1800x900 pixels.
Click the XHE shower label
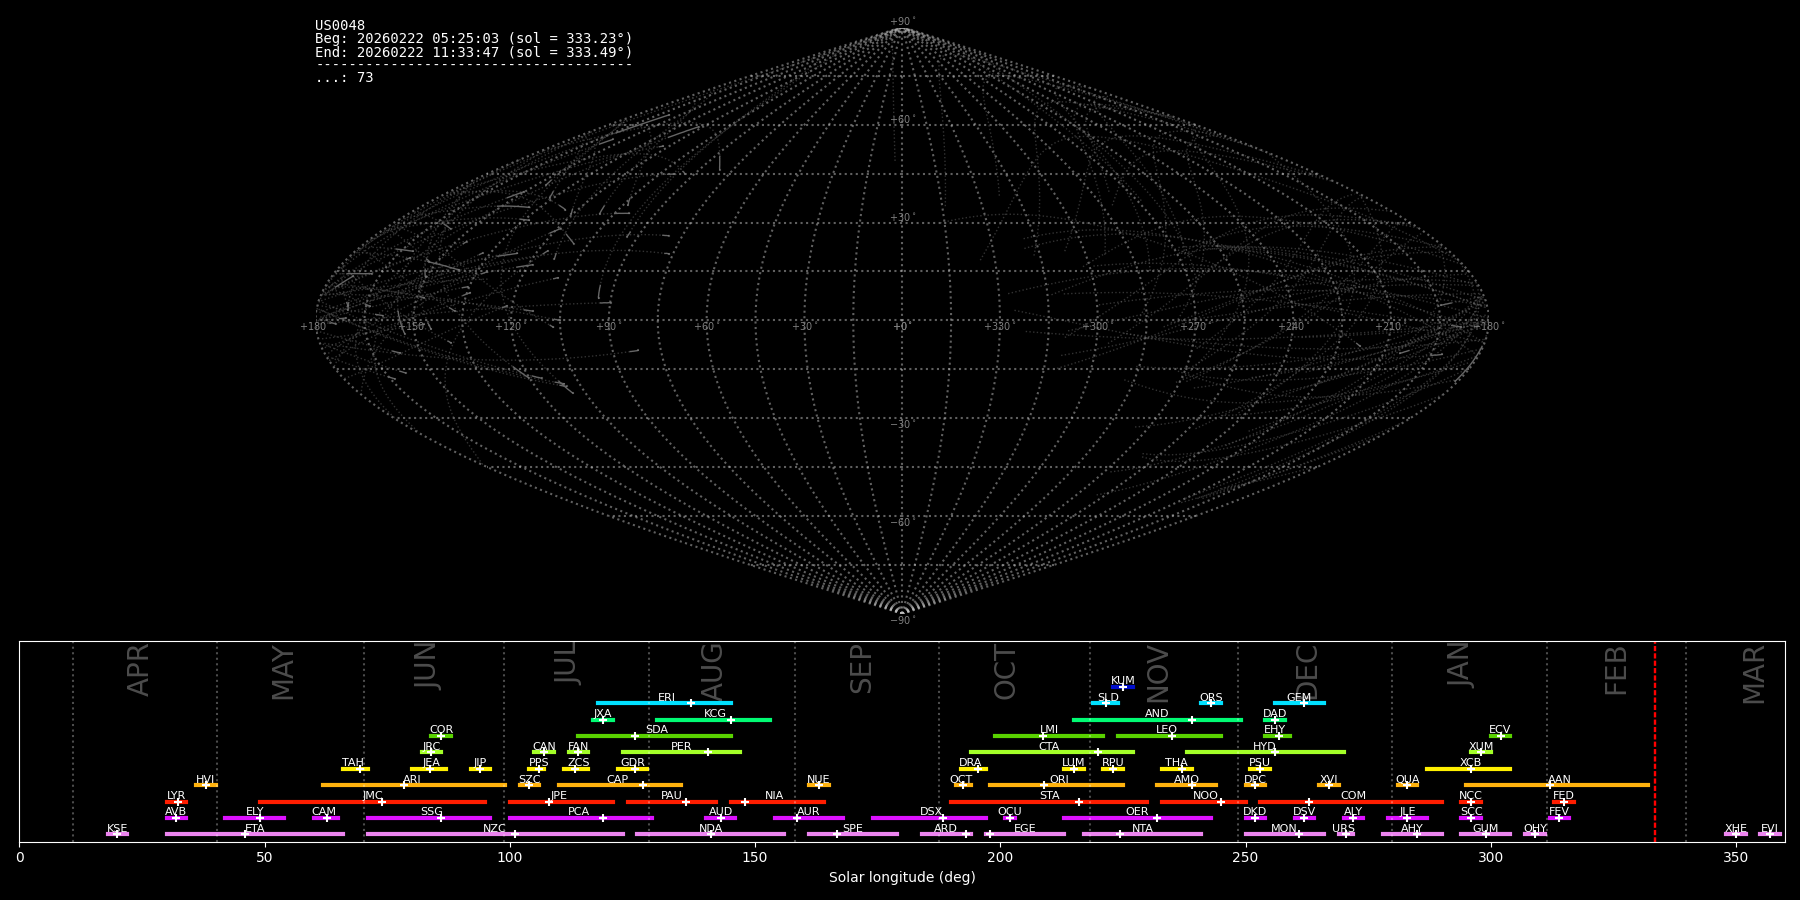click(1735, 829)
